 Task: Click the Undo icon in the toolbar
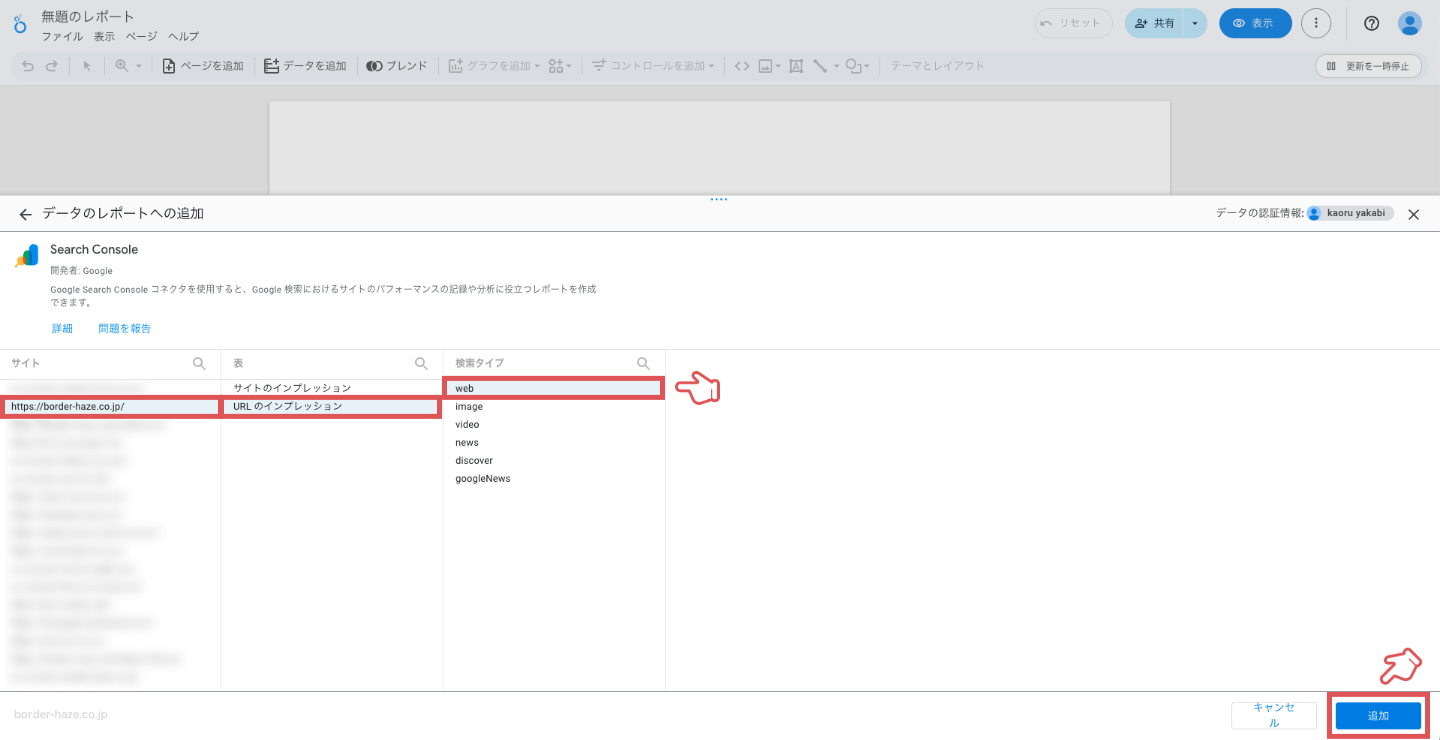pos(27,65)
